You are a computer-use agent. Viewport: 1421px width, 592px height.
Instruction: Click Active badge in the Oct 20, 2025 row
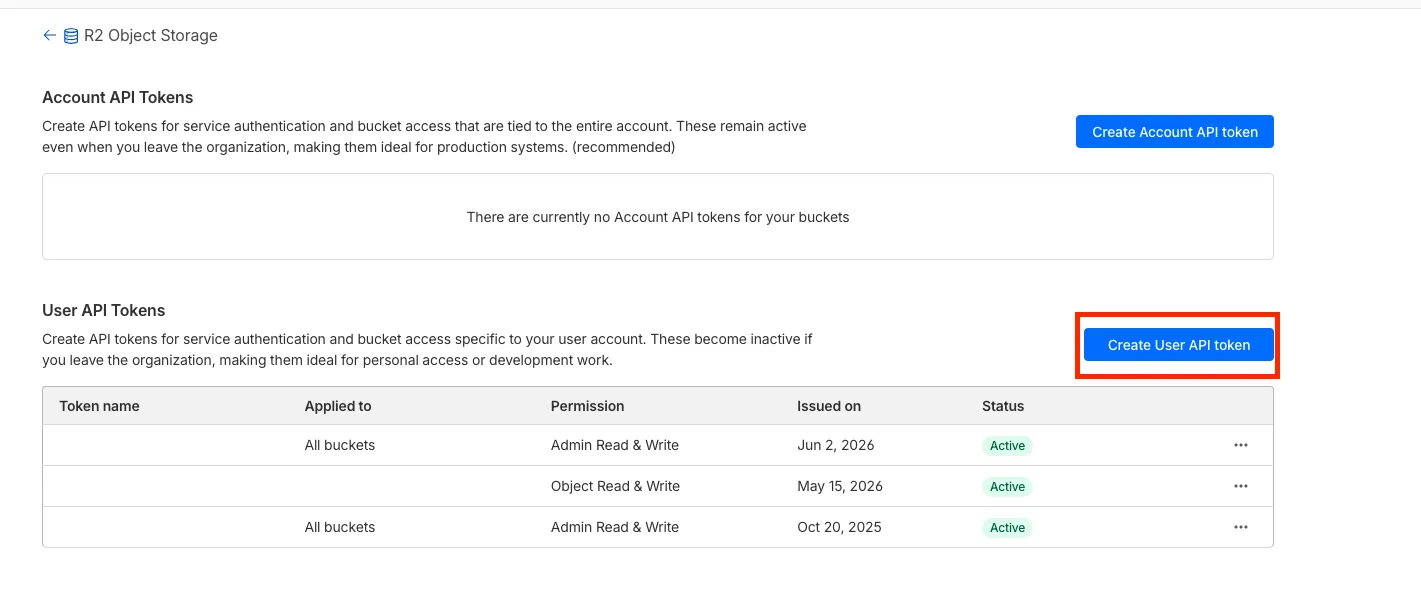(x=1007, y=528)
